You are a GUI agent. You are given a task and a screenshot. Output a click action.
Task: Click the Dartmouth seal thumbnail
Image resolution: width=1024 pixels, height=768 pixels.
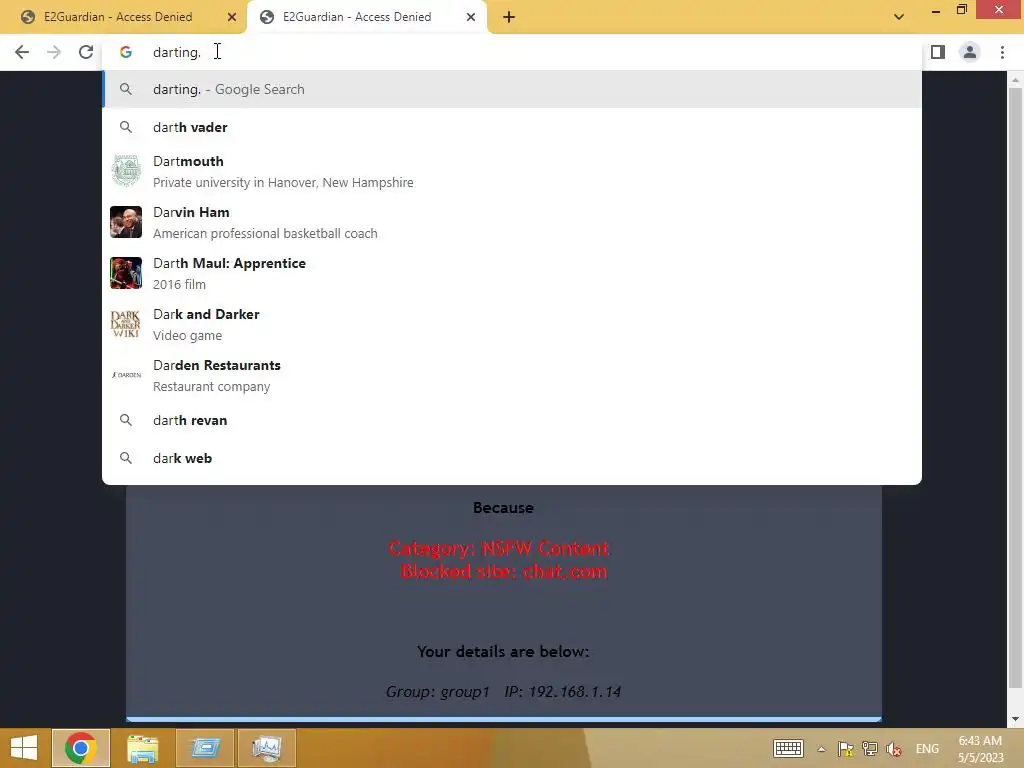click(x=126, y=171)
